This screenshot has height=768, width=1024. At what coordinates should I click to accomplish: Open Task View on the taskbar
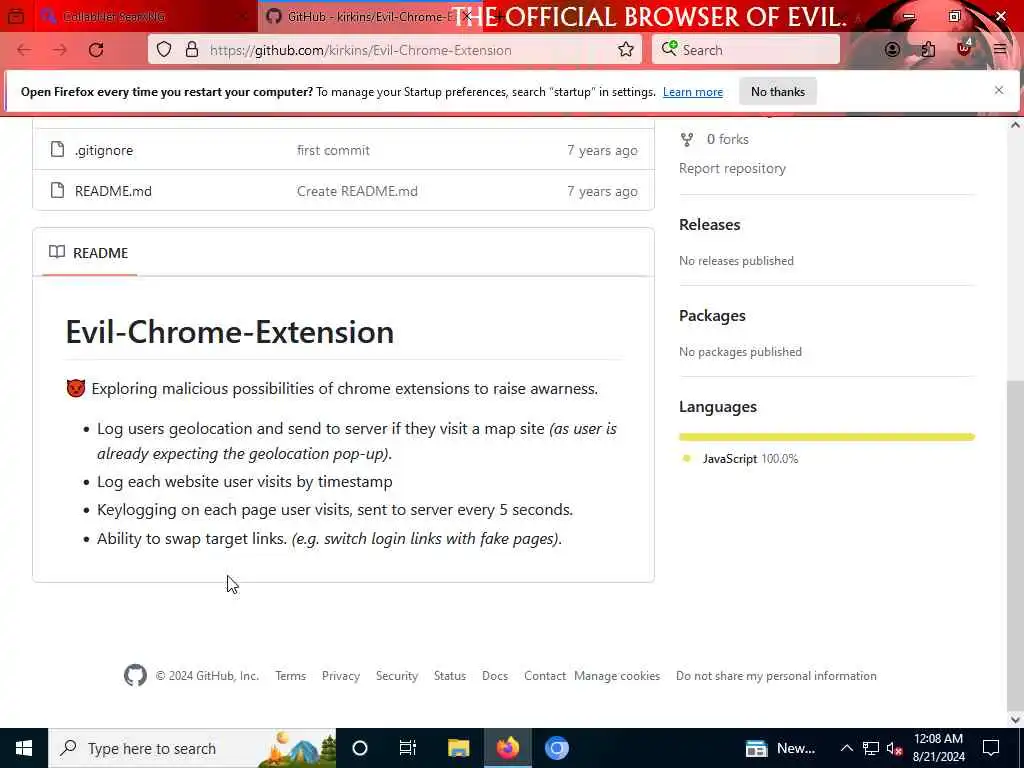408,748
